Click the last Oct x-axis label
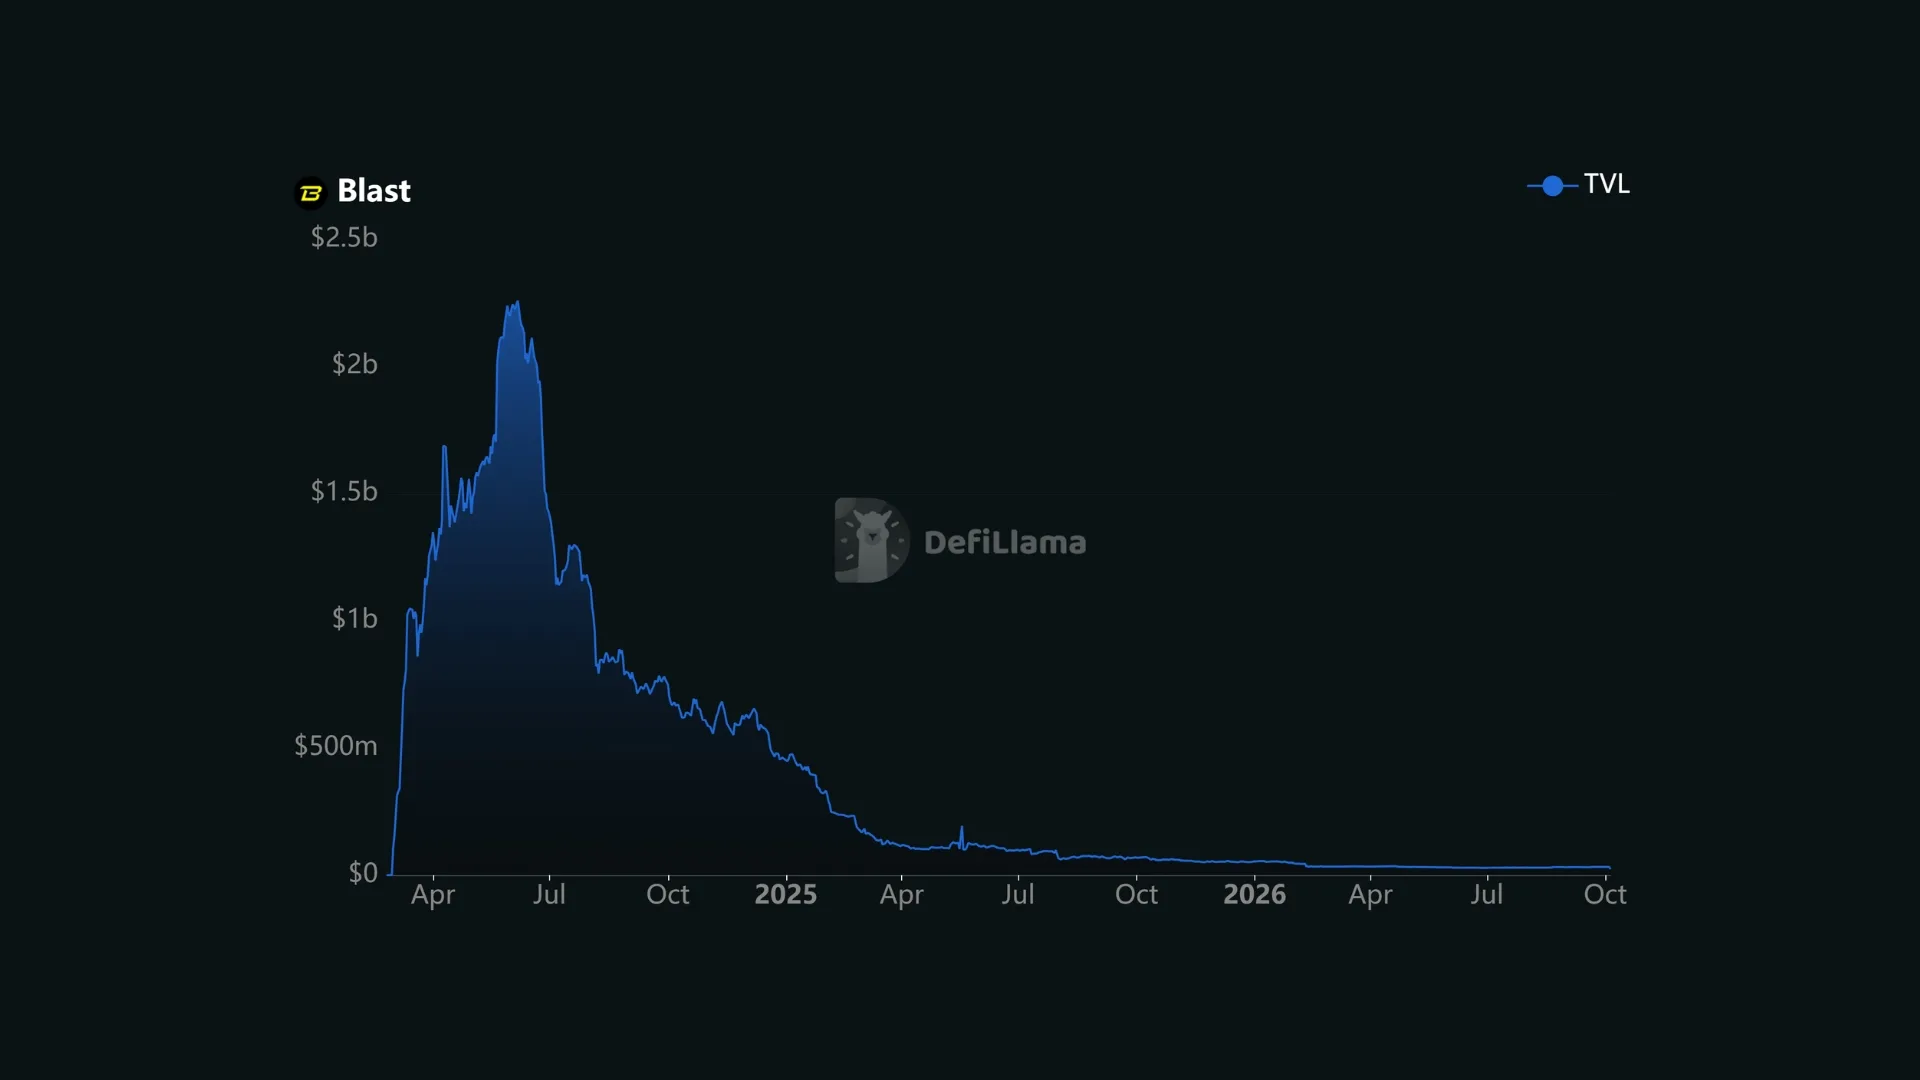The width and height of the screenshot is (1920, 1080). pyautogui.click(x=1605, y=894)
